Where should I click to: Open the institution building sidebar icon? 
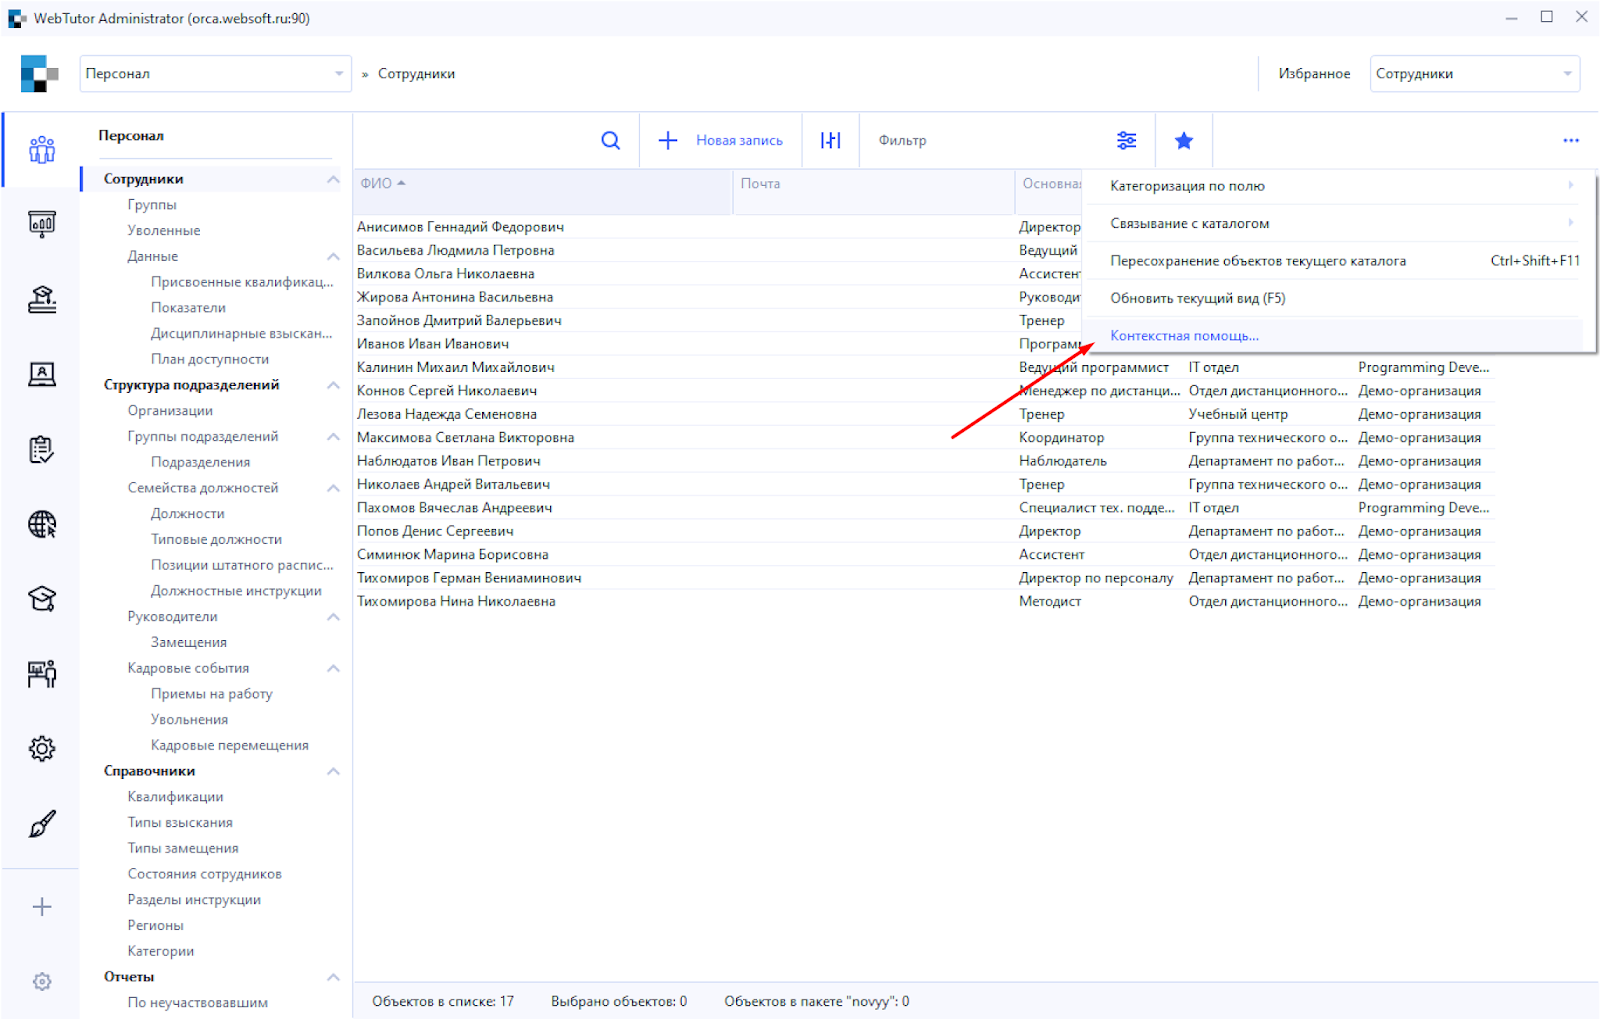click(42, 299)
